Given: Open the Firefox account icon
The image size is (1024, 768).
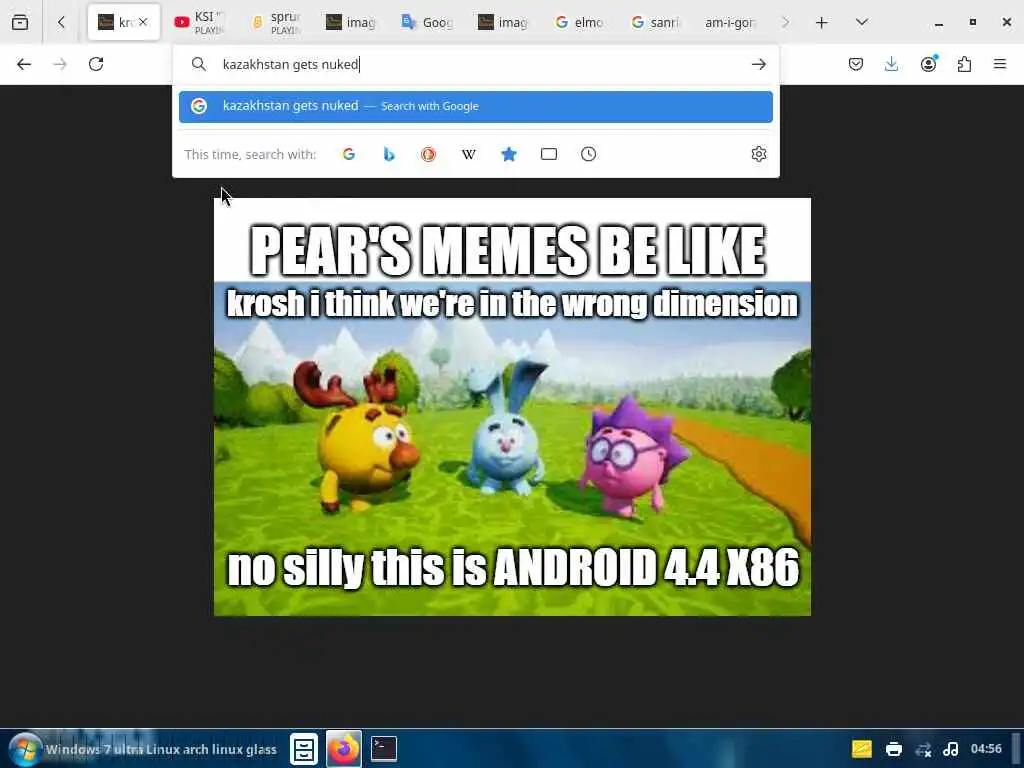Looking at the screenshot, I should (x=928, y=64).
